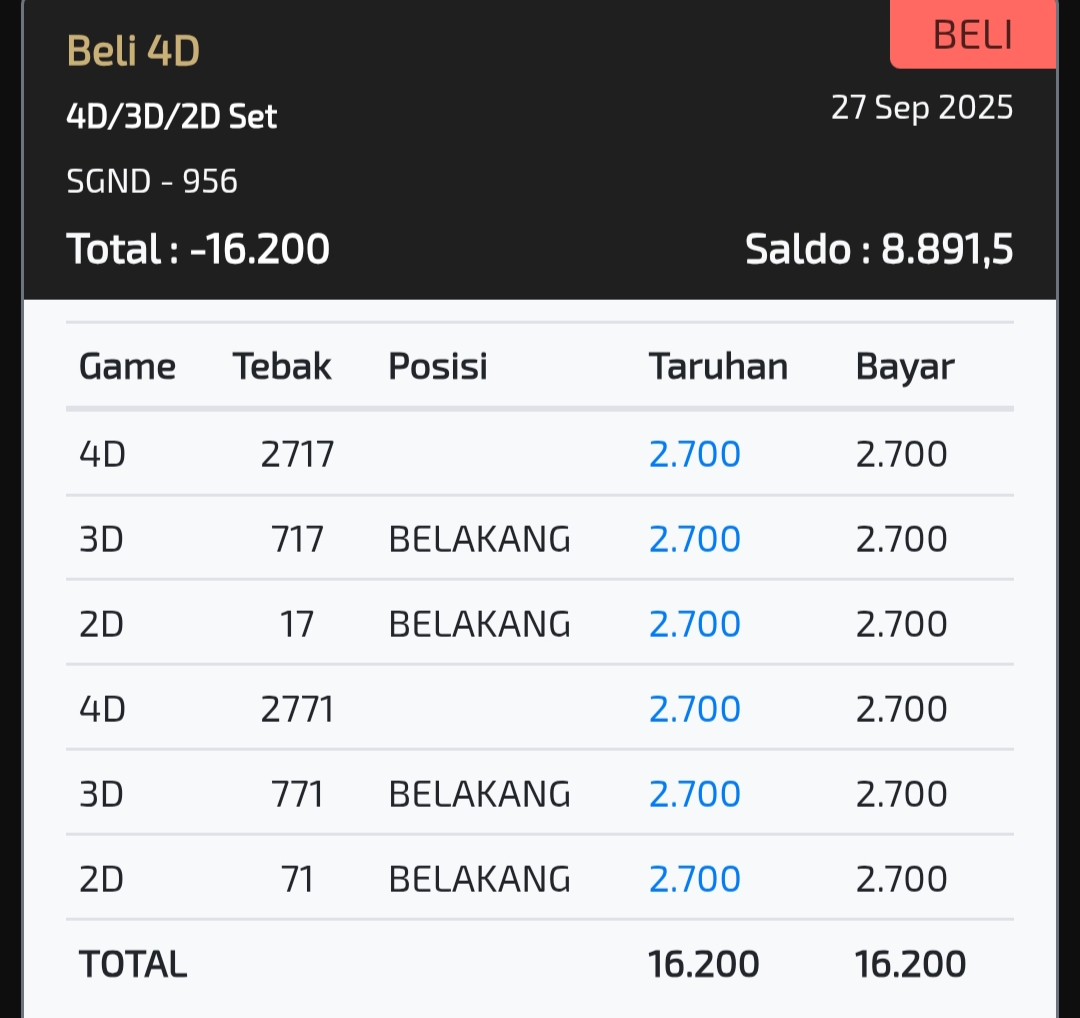The image size is (1080, 1018).
Task: Click the blue 2.700 bet for 2771
Action: [x=695, y=709]
